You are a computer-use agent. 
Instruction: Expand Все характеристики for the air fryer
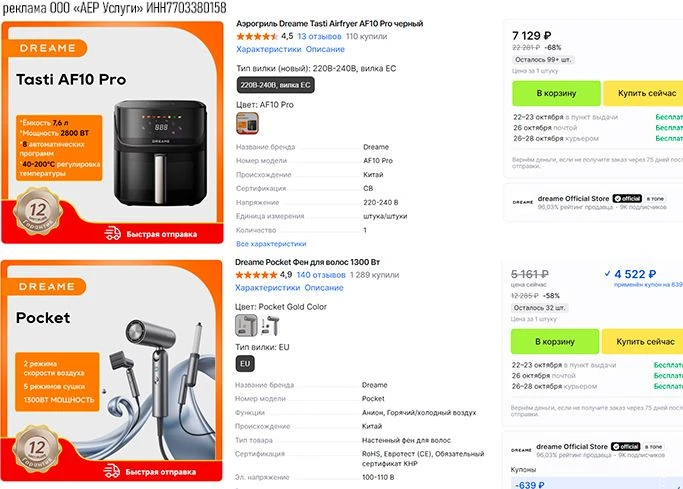coord(271,244)
